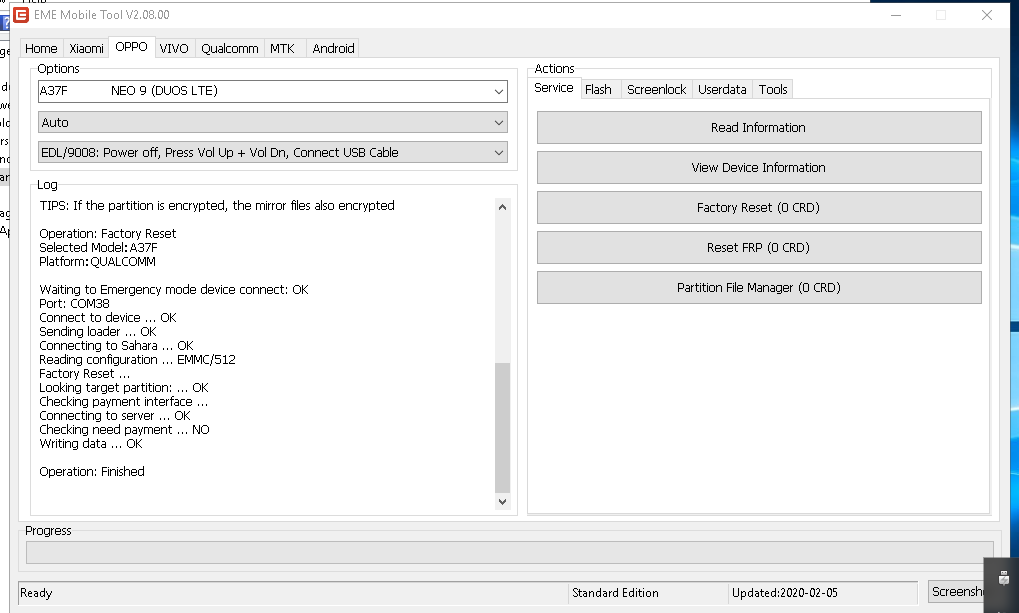Open the Home tab
Image resolution: width=1019 pixels, height=613 pixels.
tap(41, 49)
